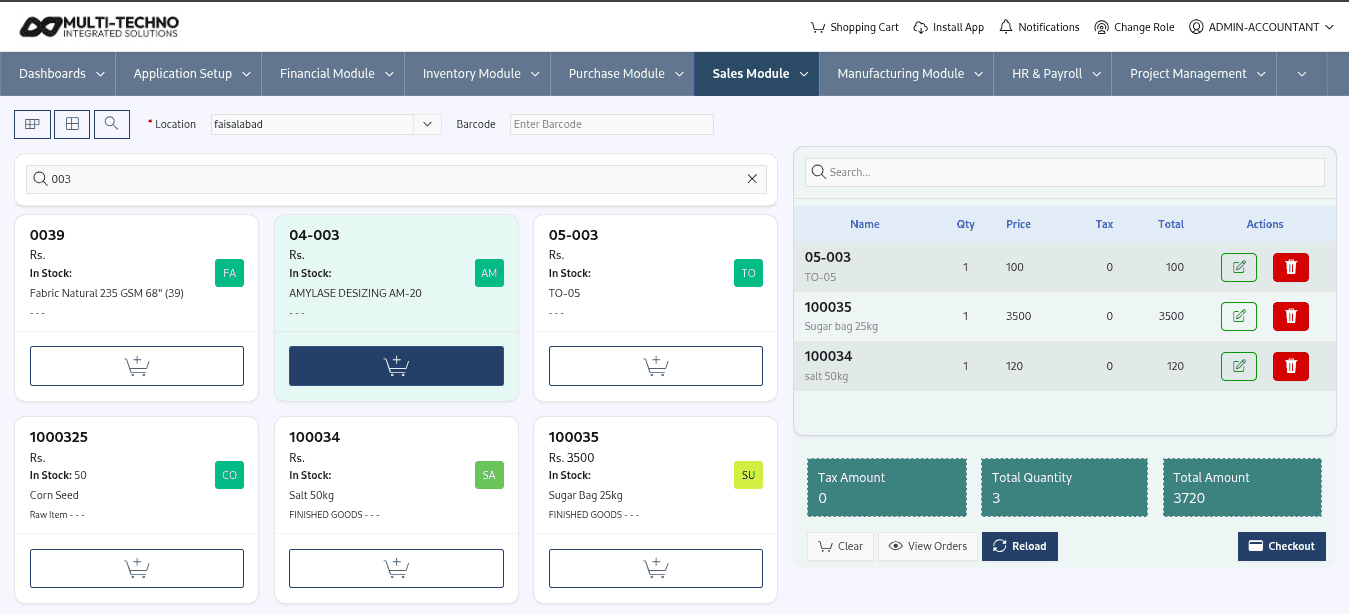
Task: Add item 04-003 to cart
Action: pos(396,366)
